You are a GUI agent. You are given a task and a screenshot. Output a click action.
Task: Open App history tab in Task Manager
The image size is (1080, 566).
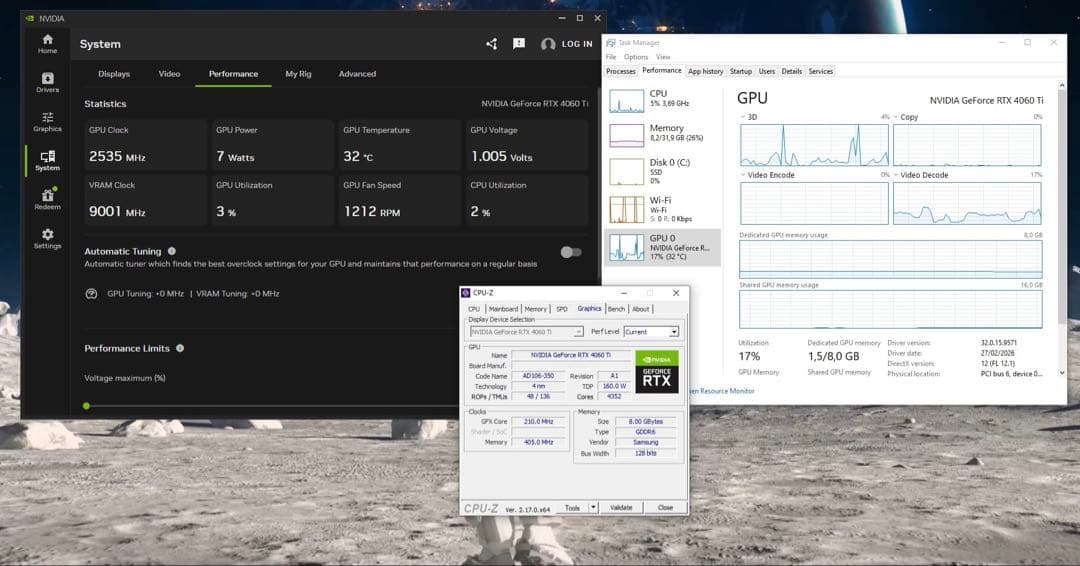(705, 72)
